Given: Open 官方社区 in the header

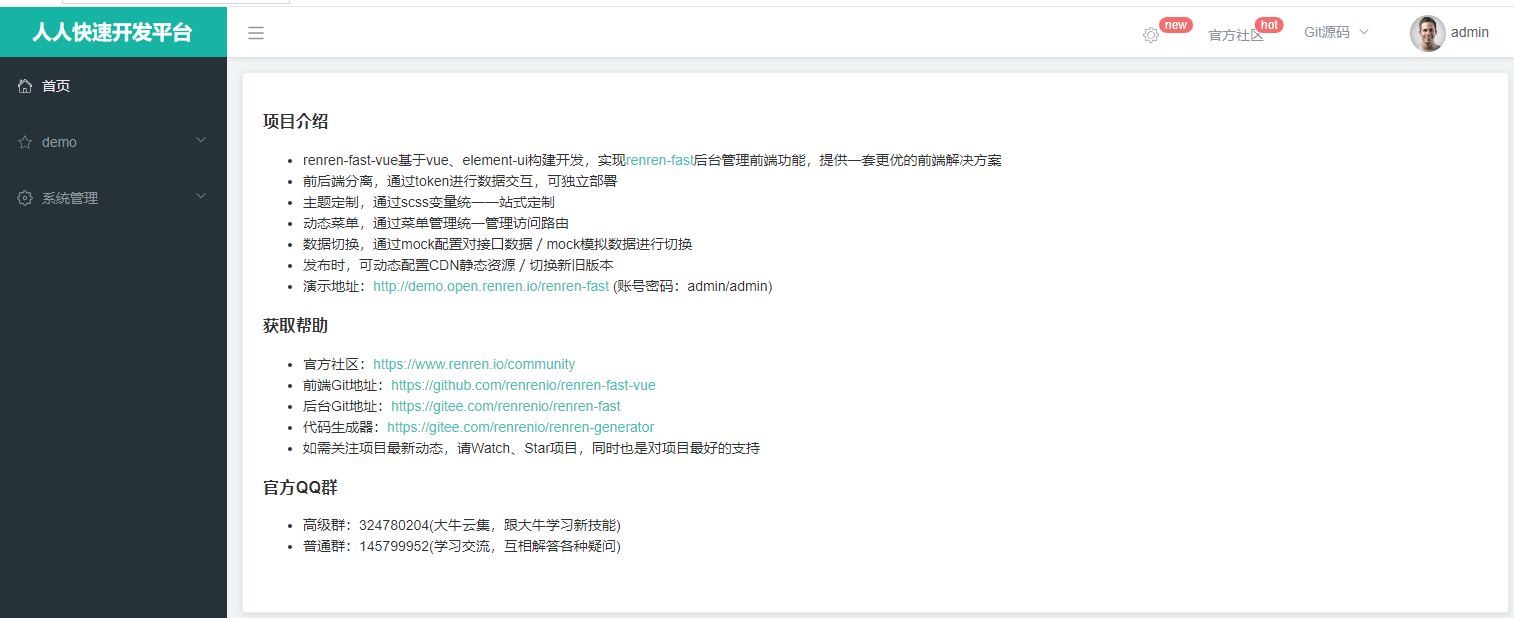Looking at the screenshot, I should 1236,35.
